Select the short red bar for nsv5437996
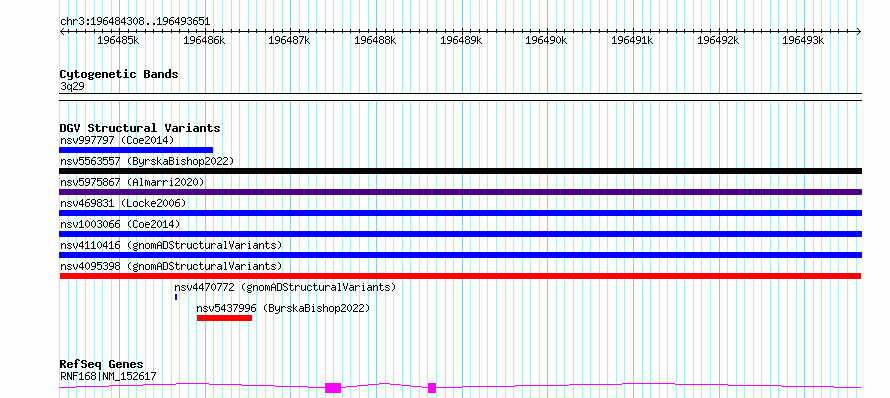890x398 pixels. click(x=224, y=318)
